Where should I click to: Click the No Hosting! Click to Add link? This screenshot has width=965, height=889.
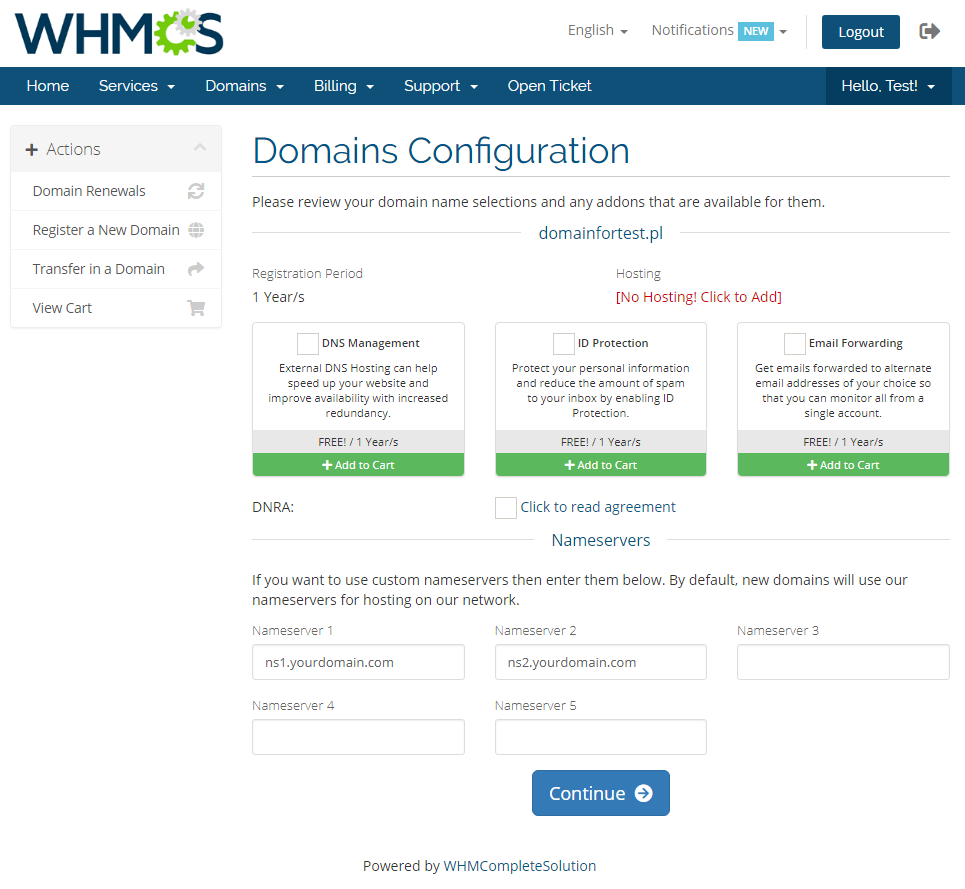tap(699, 297)
